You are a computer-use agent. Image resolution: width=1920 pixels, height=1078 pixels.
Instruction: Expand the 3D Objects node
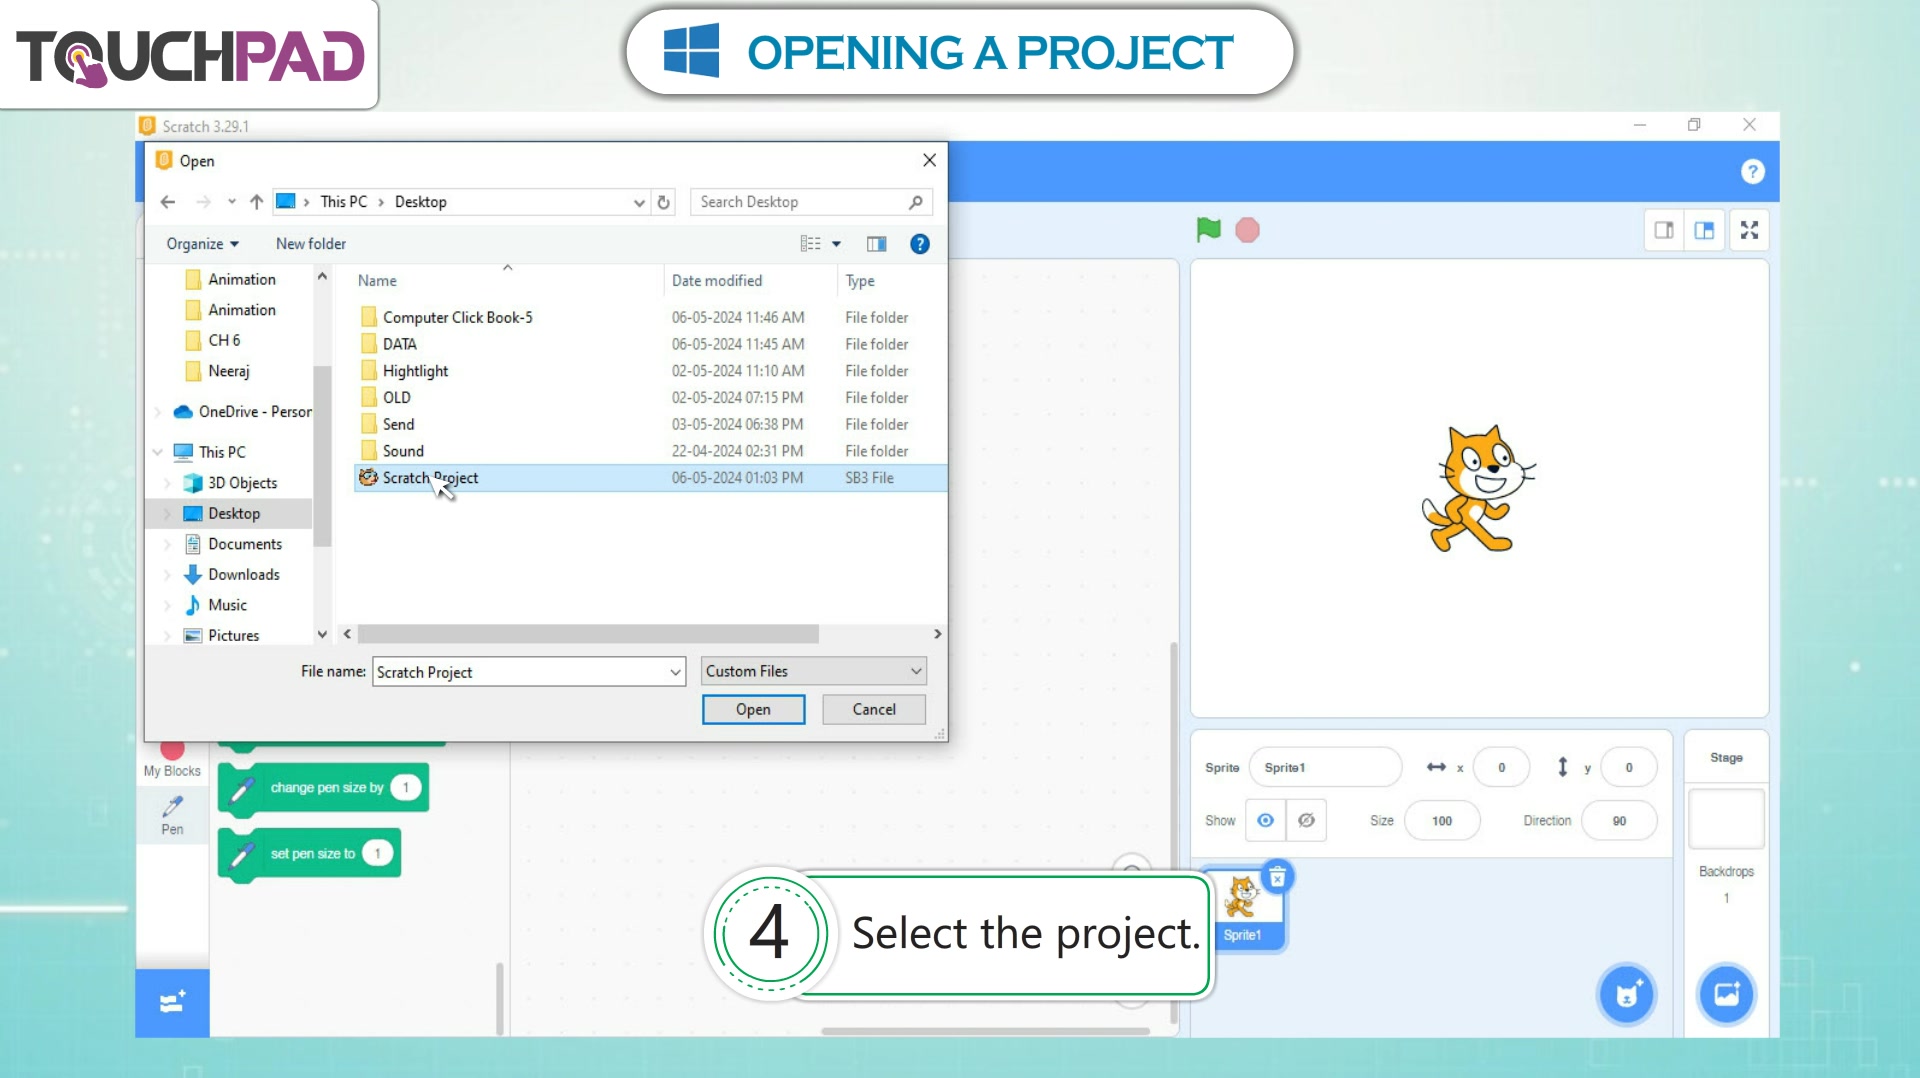point(167,483)
